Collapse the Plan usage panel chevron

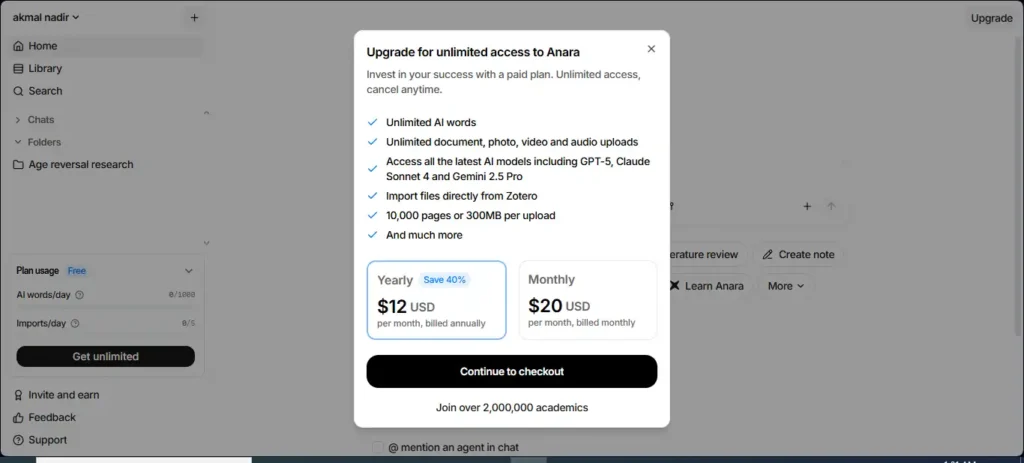coord(189,271)
